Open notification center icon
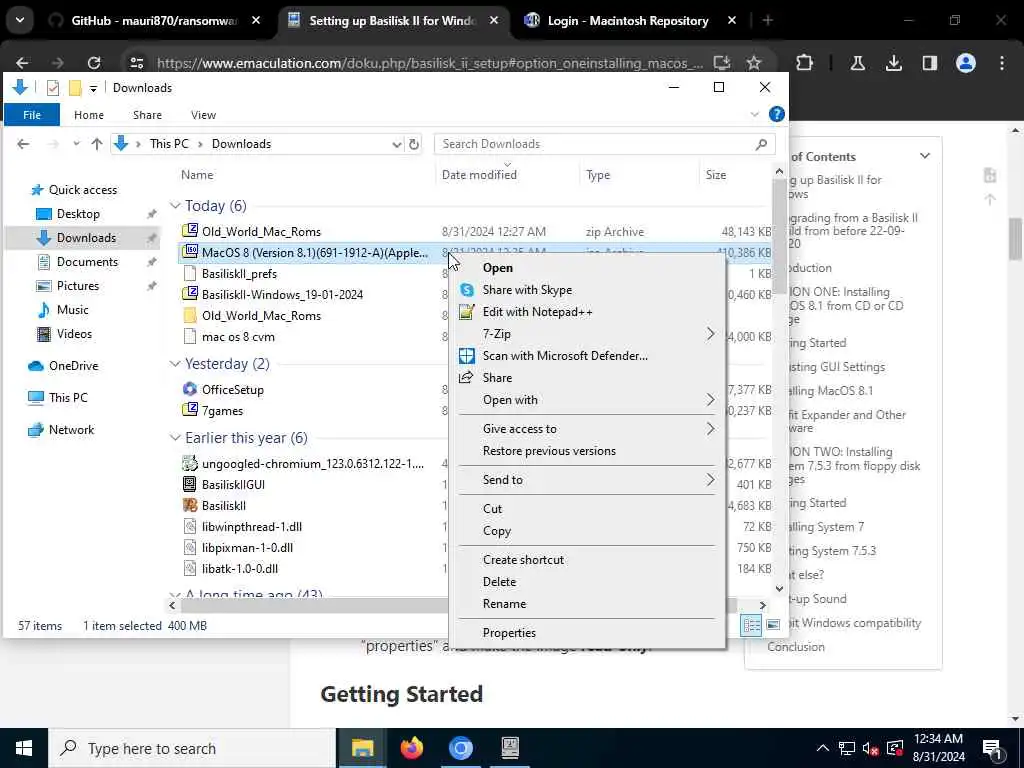Image resolution: width=1024 pixels, height=768 pixels. coord(993,748)
